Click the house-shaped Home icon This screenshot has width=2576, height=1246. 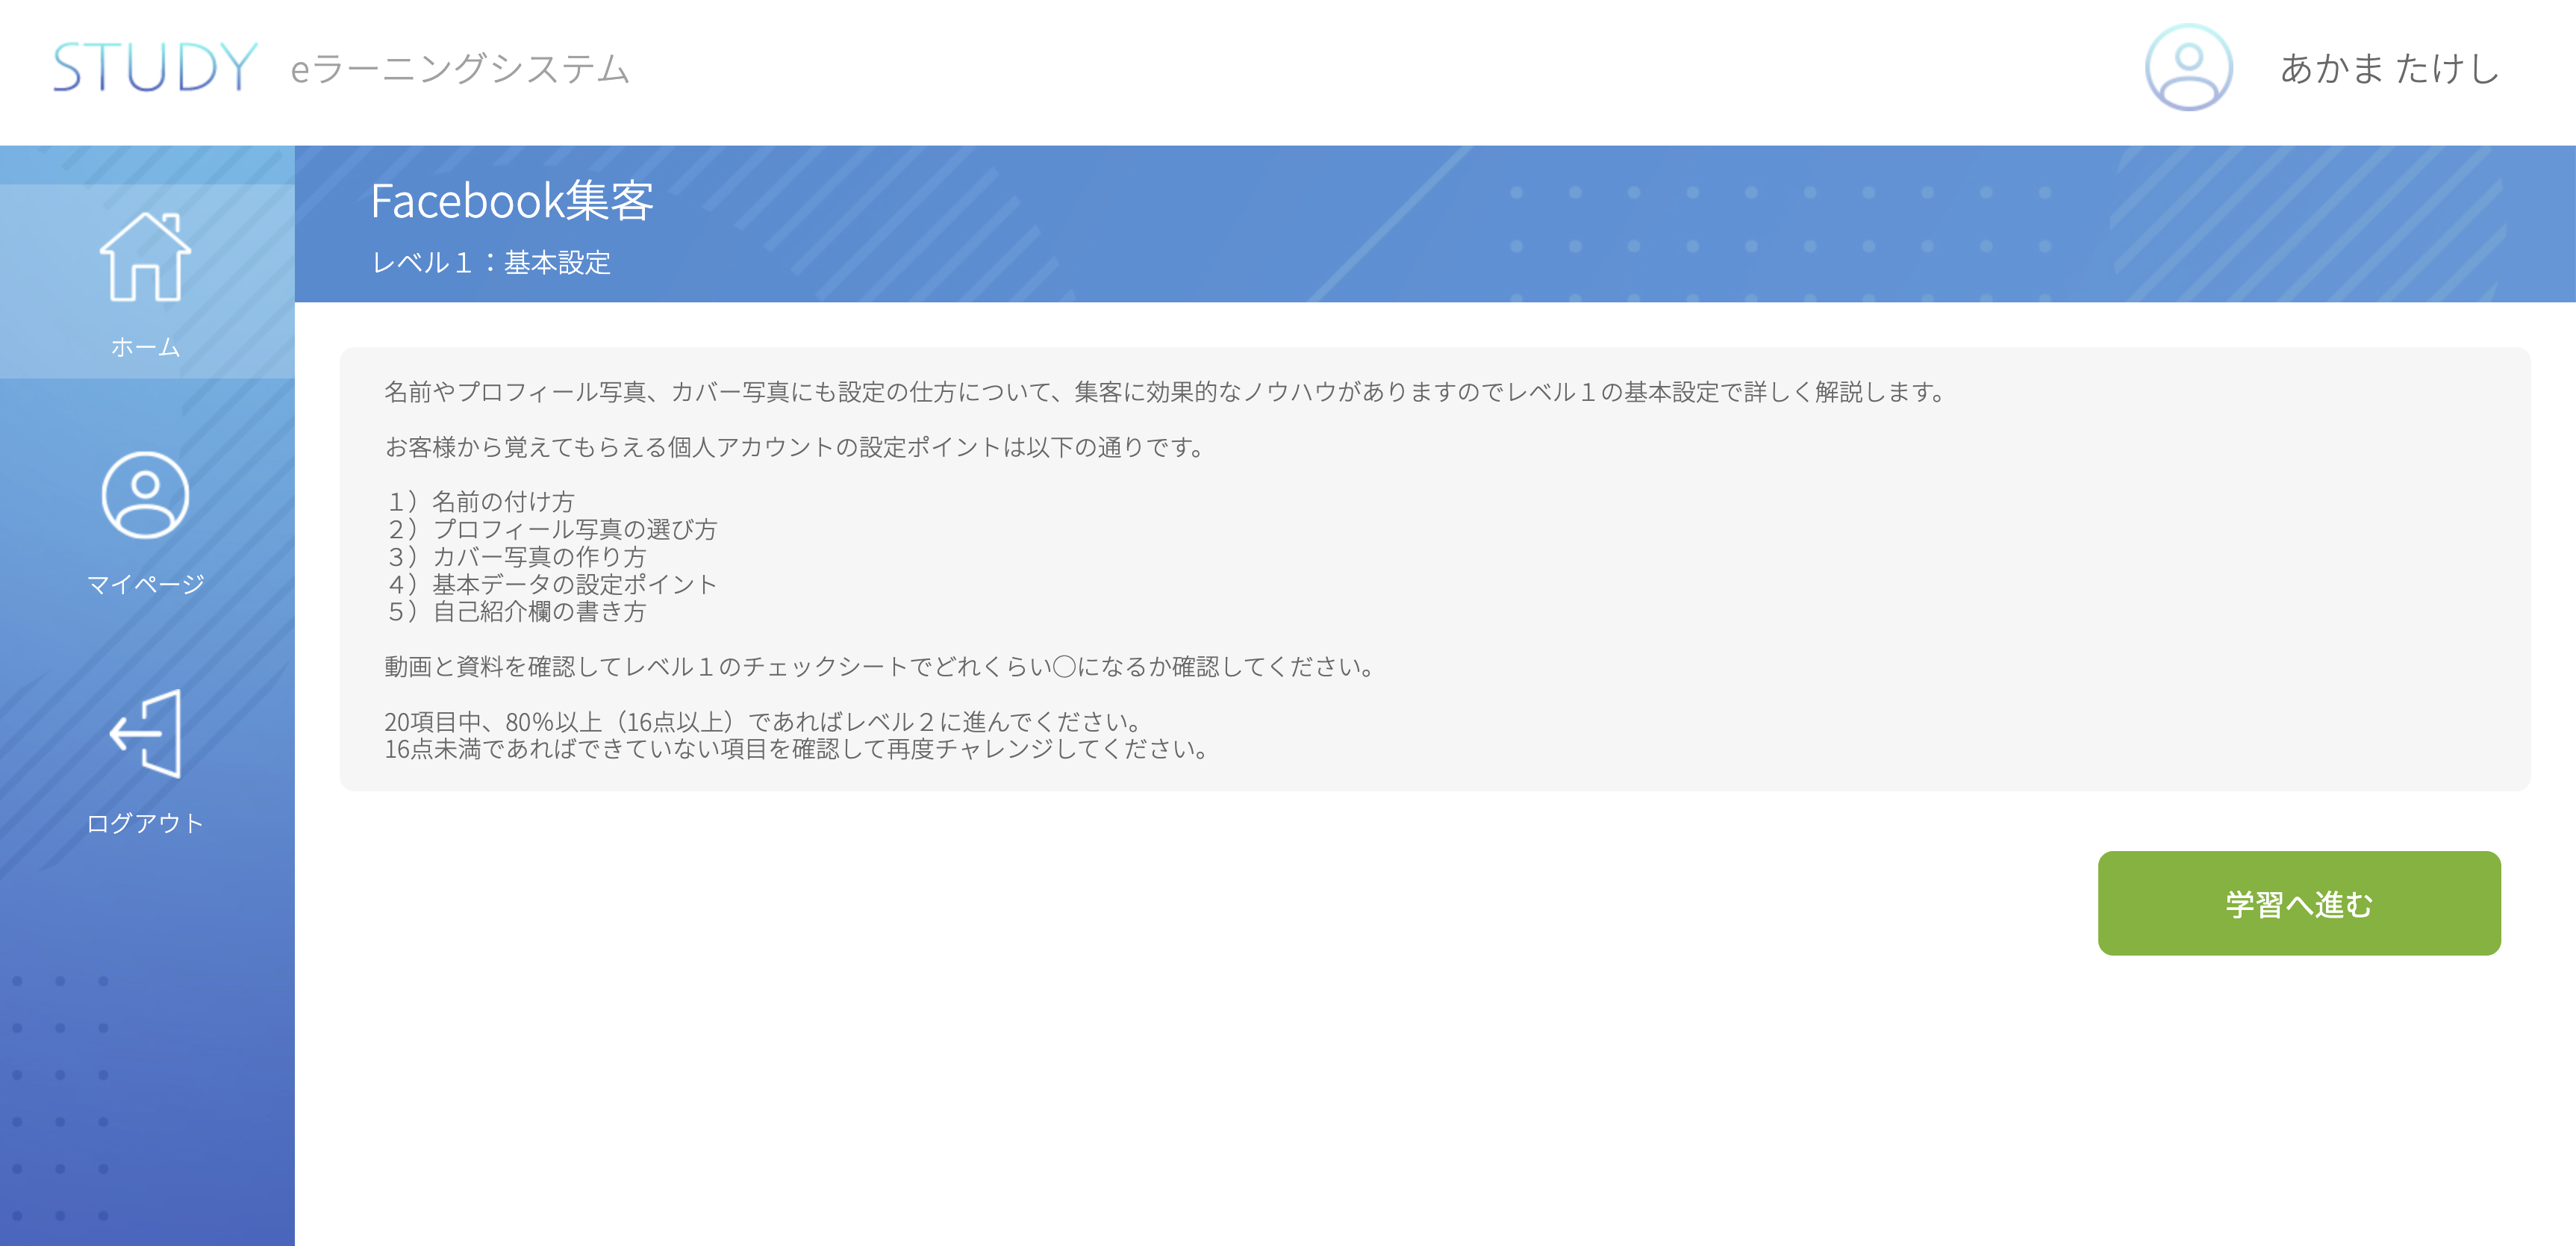click(x=145, y=257)
